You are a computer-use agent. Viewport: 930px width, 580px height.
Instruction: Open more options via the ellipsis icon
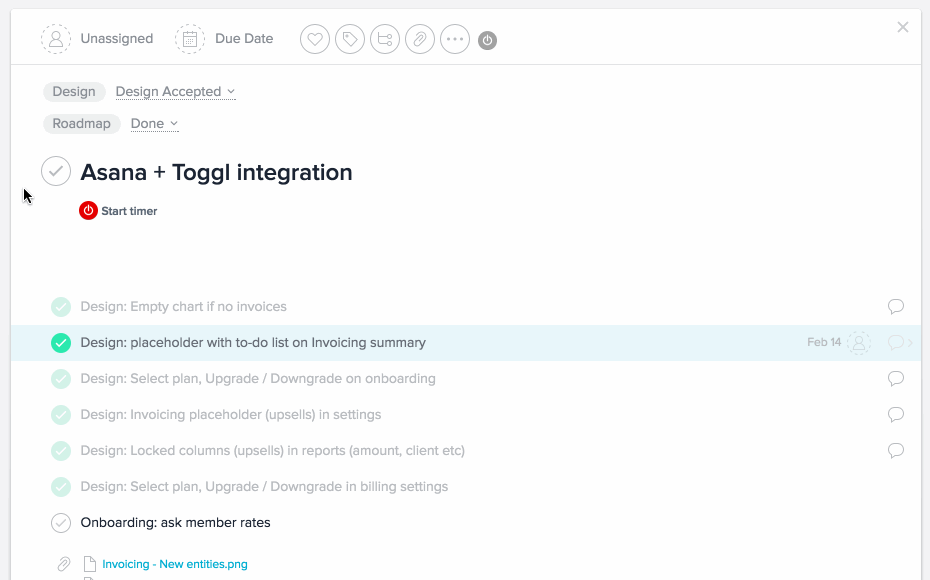(x=454, y=39)
